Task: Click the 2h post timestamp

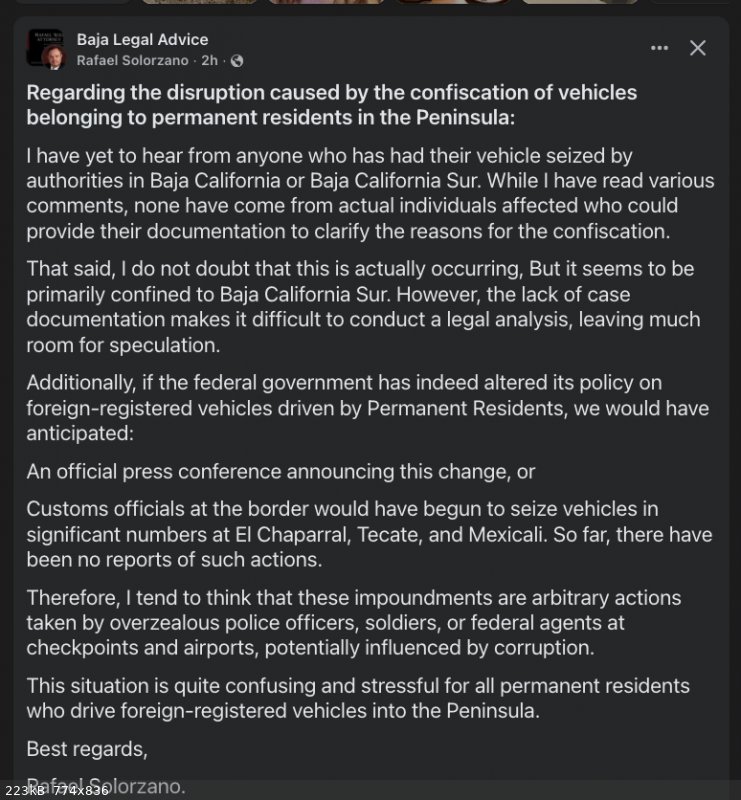Action: coord(209,61)
